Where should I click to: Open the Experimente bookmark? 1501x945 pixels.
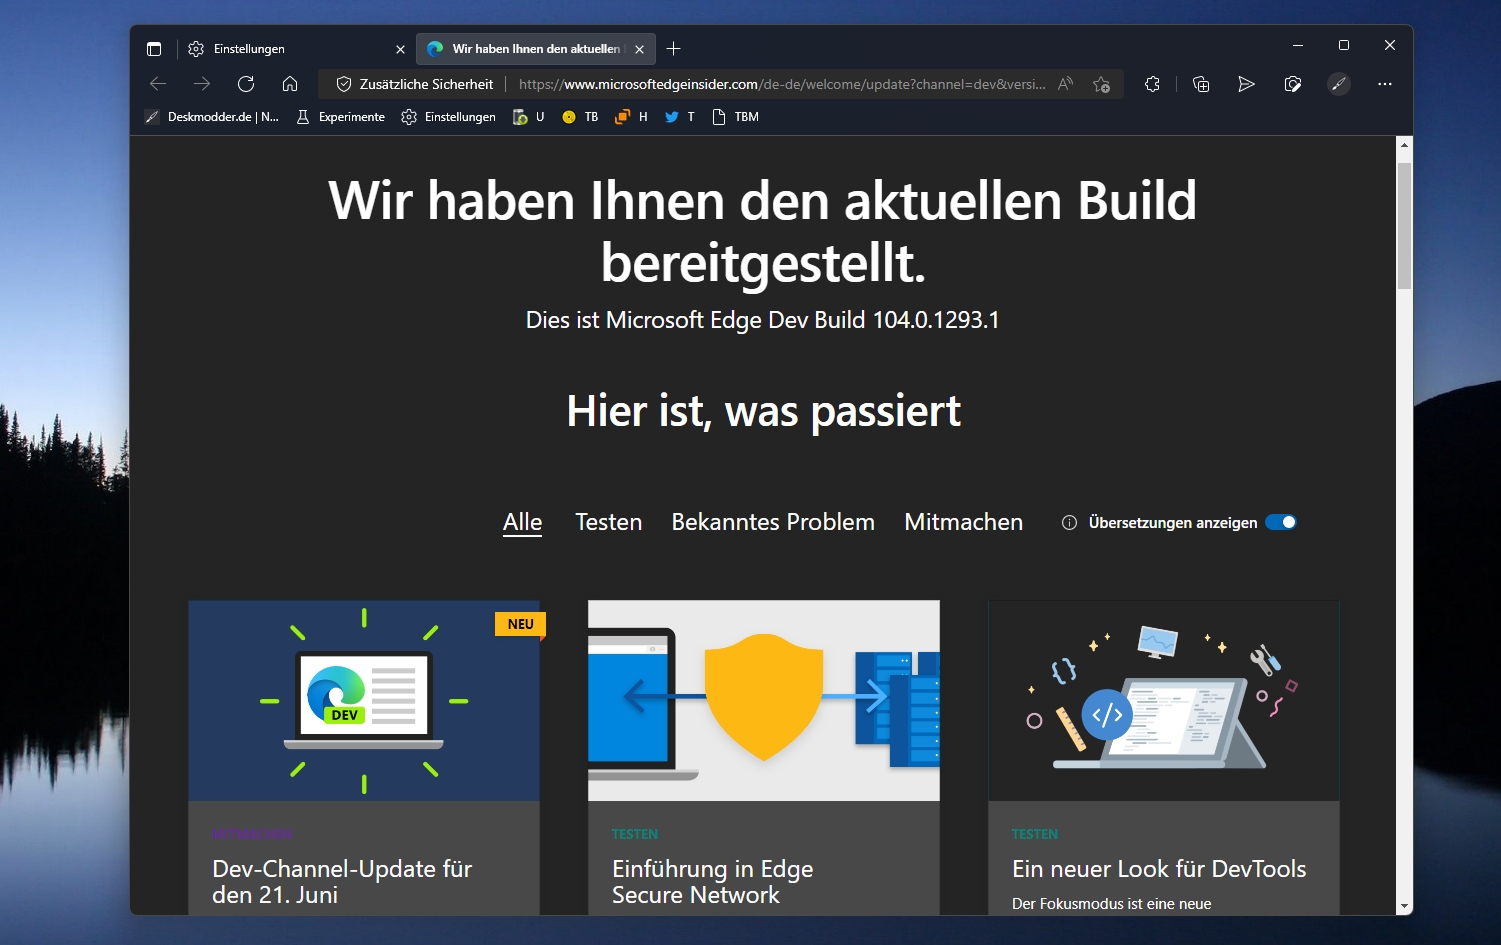pyautogui.click(x=341, y=117)
